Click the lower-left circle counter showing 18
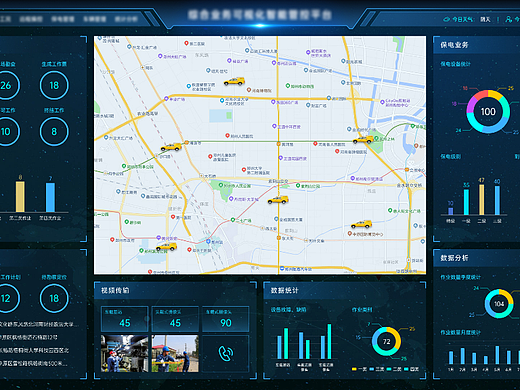 pyautogui.click(x=54, y=298)
